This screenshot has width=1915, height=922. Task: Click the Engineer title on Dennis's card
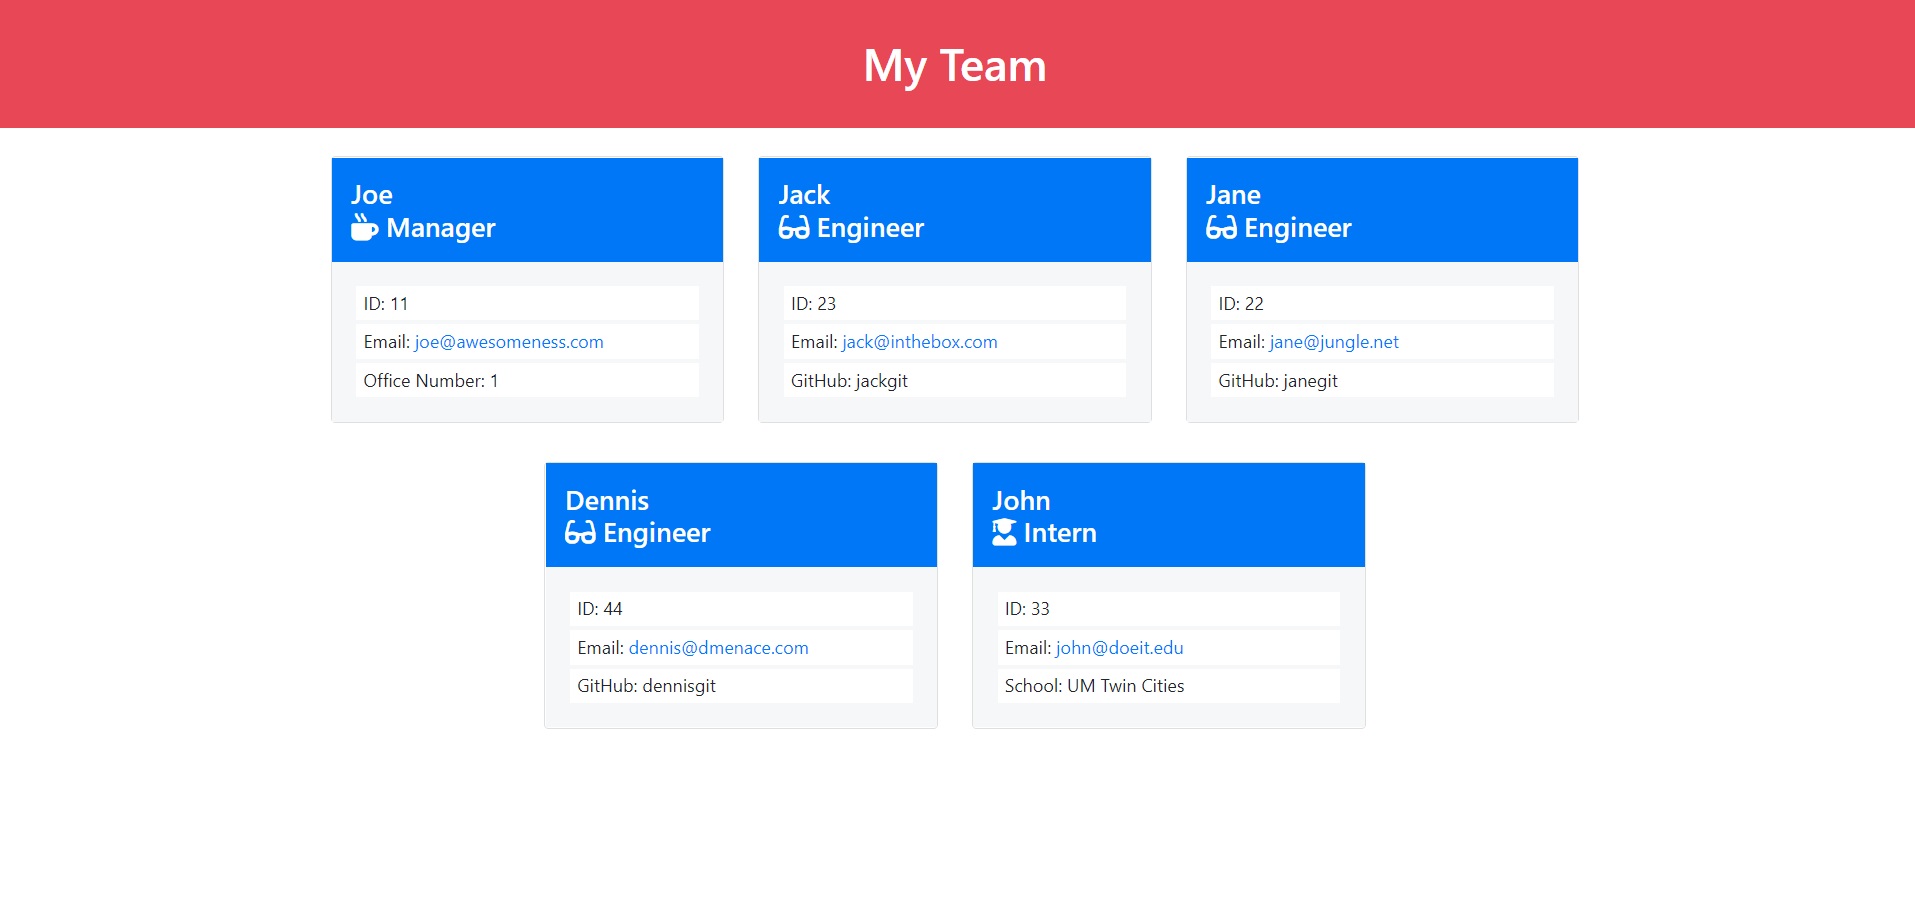click(657, 534)
